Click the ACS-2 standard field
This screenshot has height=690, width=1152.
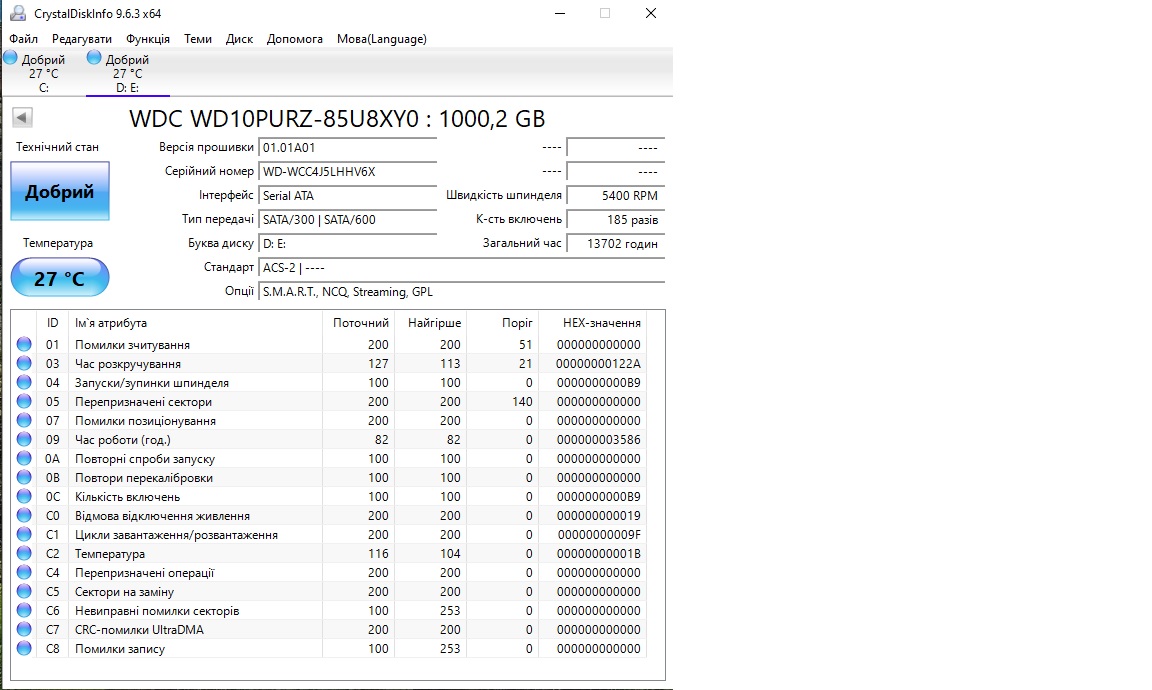pos(461,267)
